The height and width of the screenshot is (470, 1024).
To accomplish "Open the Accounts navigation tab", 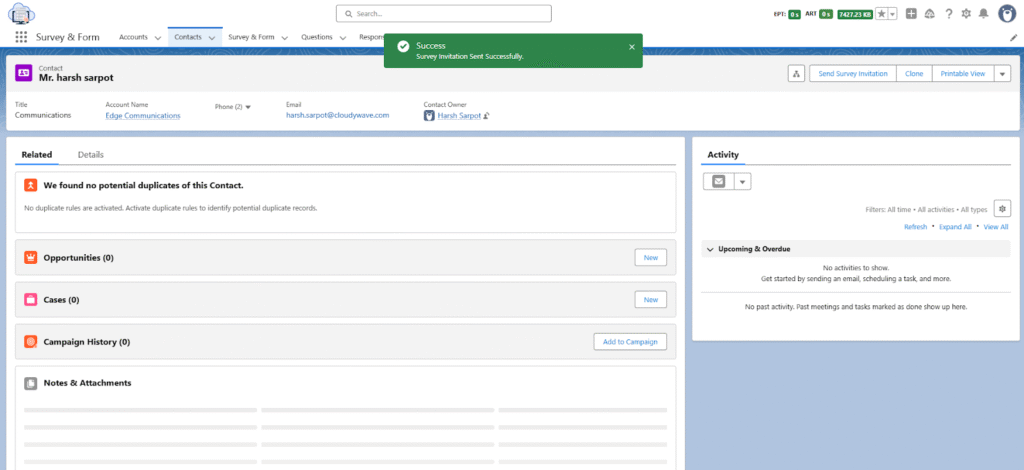I will pos(133,37).
